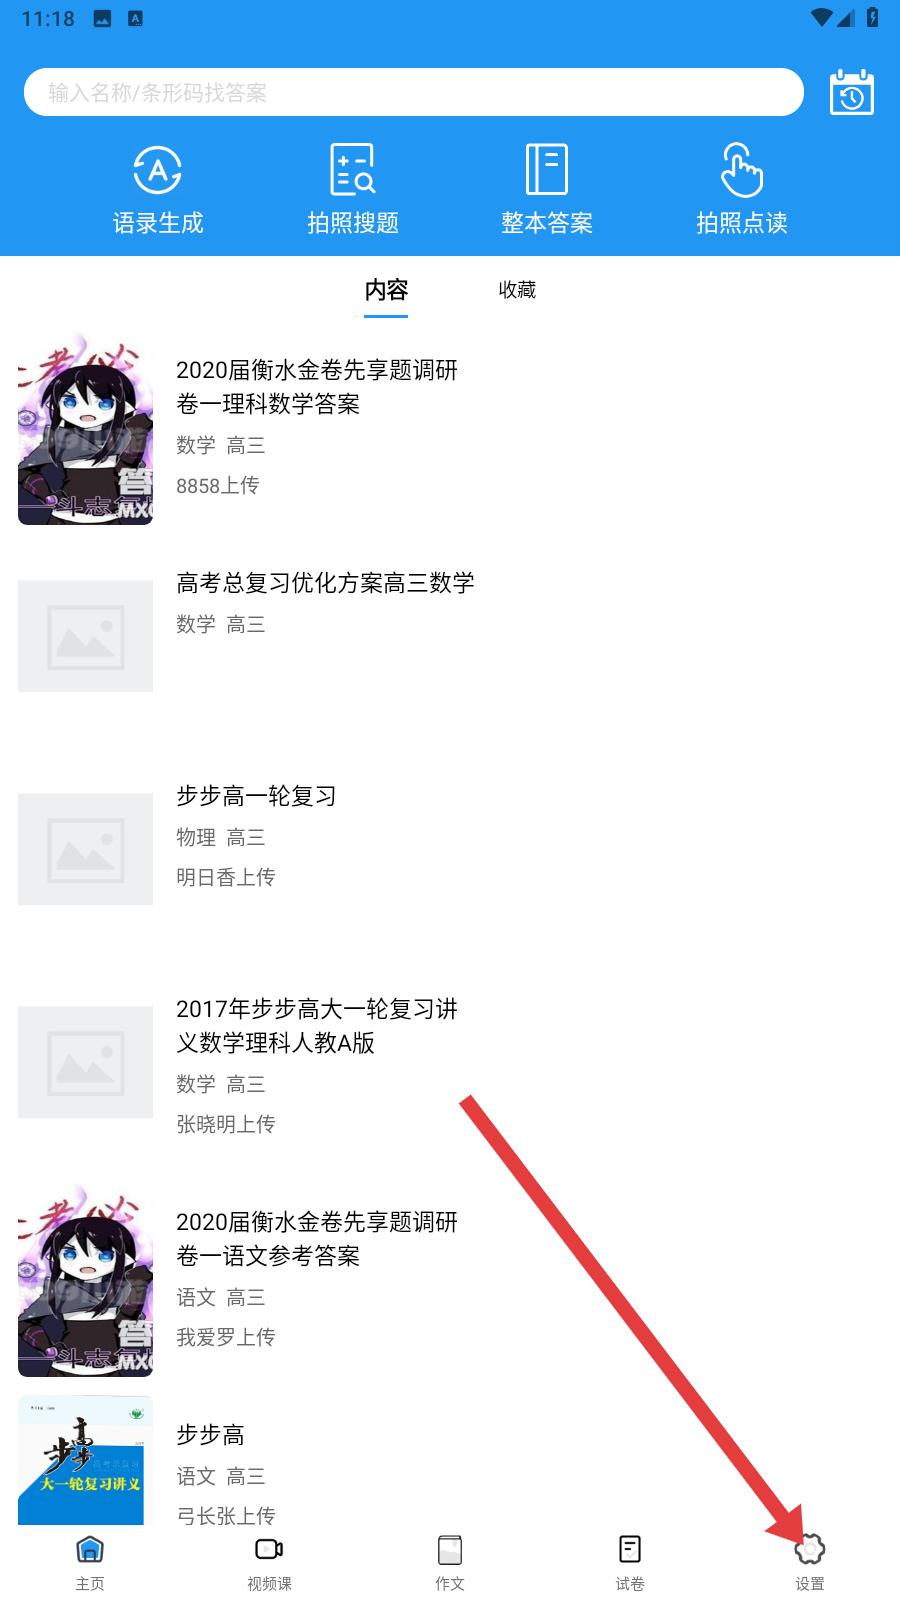Open 整本答案 whole book answers
The width and height of the screenshot is (900, 1600).
coord(547,190)
